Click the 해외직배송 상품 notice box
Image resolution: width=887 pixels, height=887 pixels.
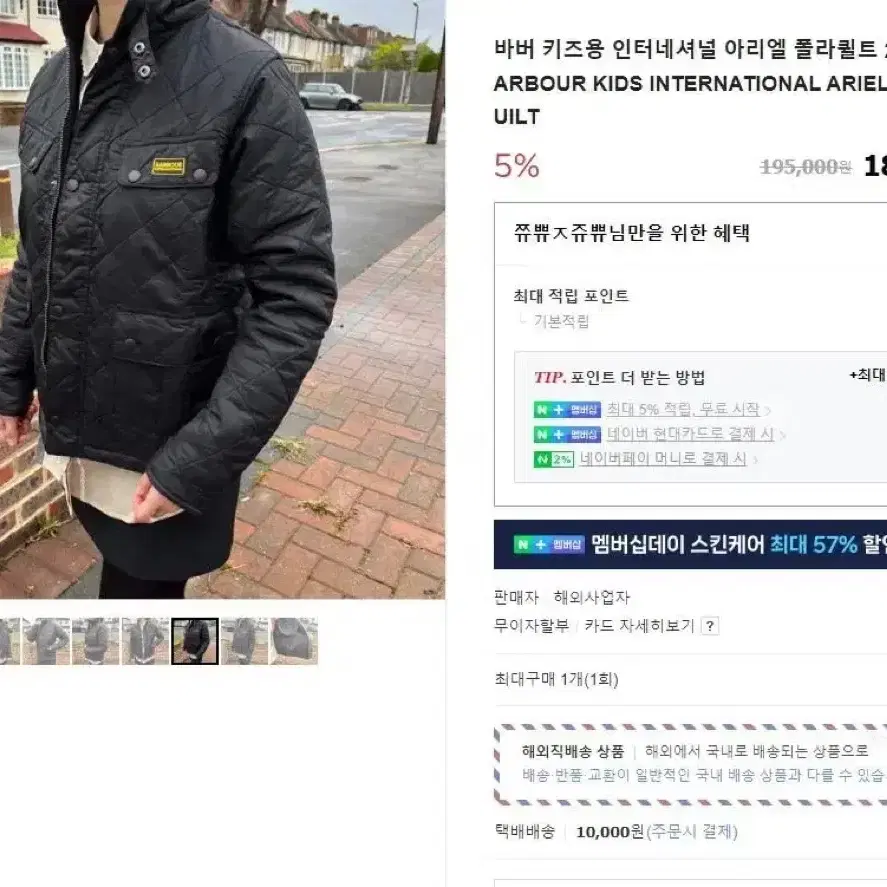click(x=690, y=764)
